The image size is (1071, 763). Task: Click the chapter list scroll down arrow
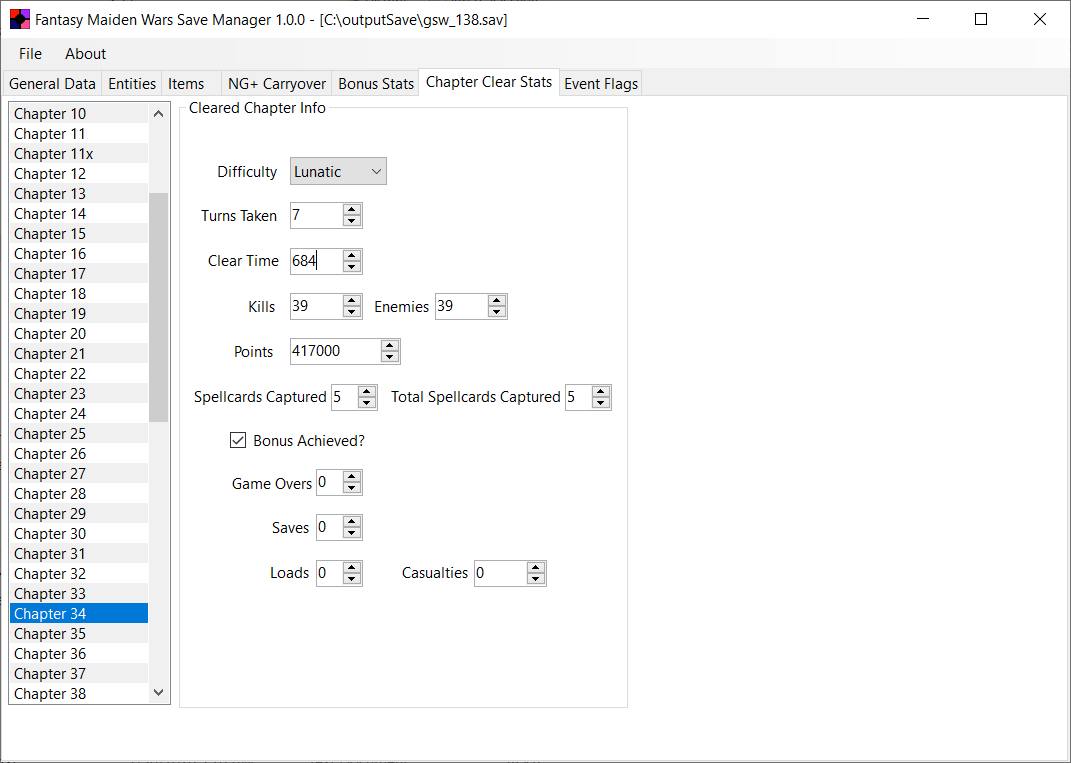(158, 693)
